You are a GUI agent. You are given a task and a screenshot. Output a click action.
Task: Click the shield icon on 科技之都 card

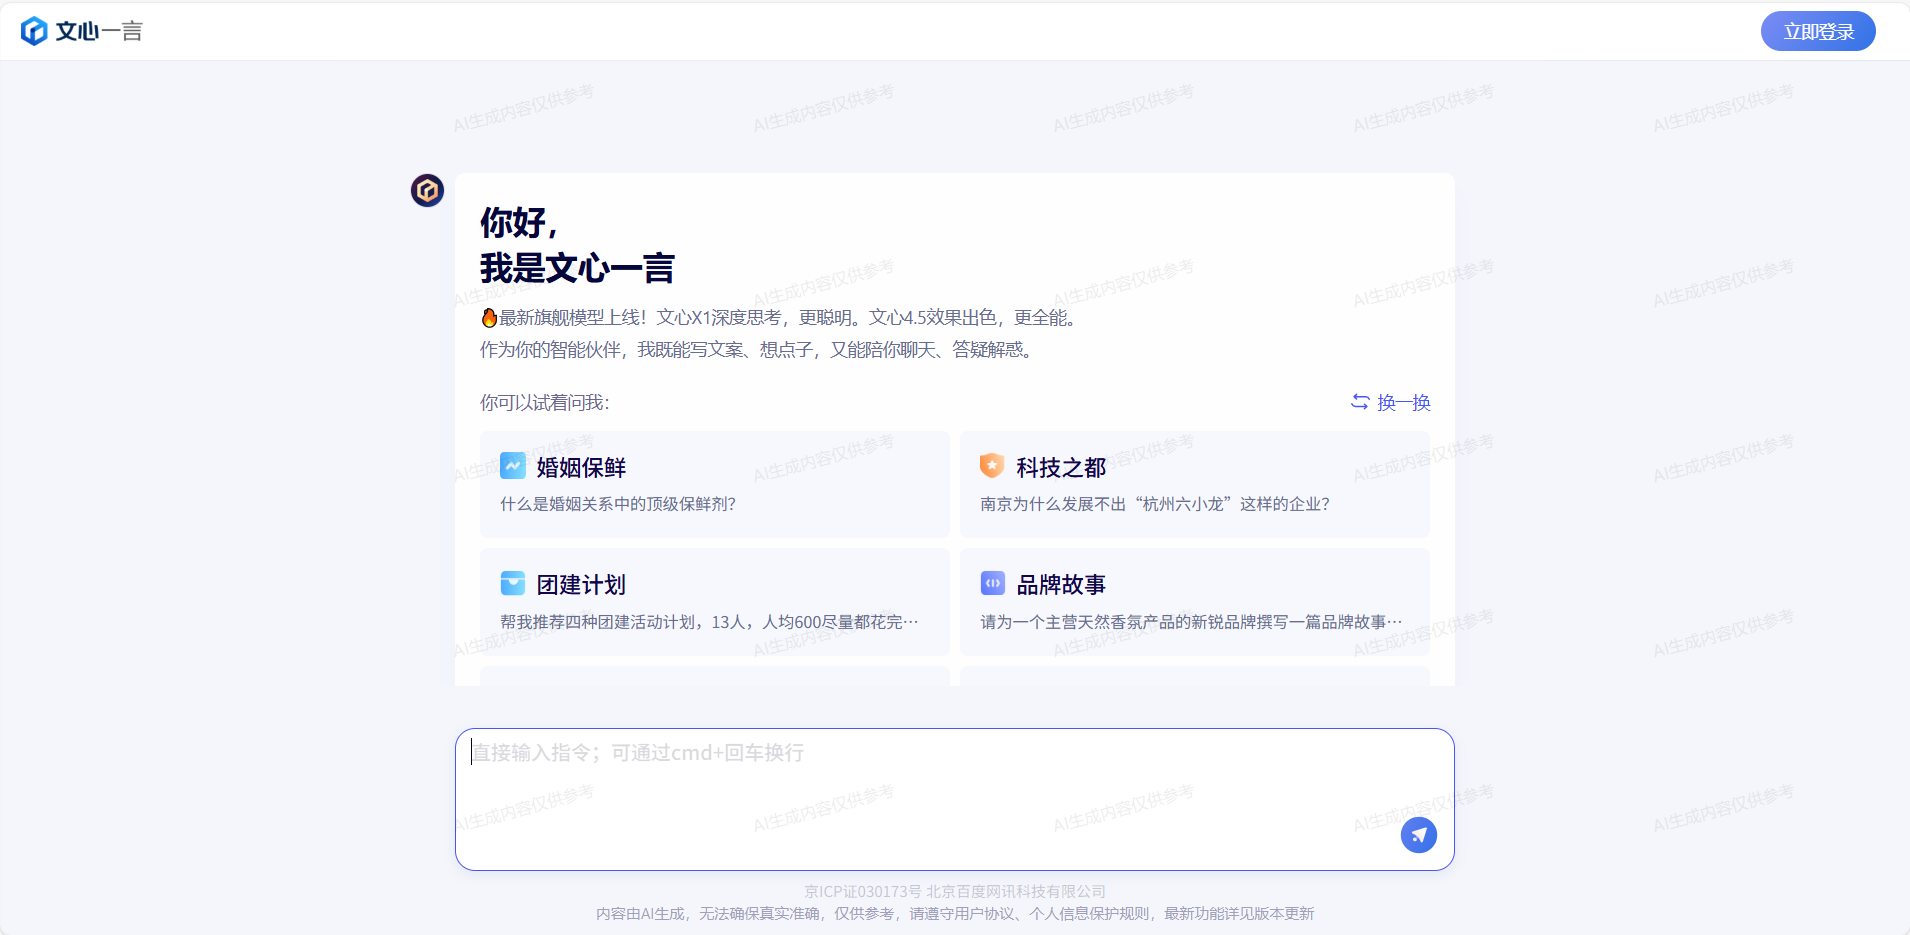(992, 465)
